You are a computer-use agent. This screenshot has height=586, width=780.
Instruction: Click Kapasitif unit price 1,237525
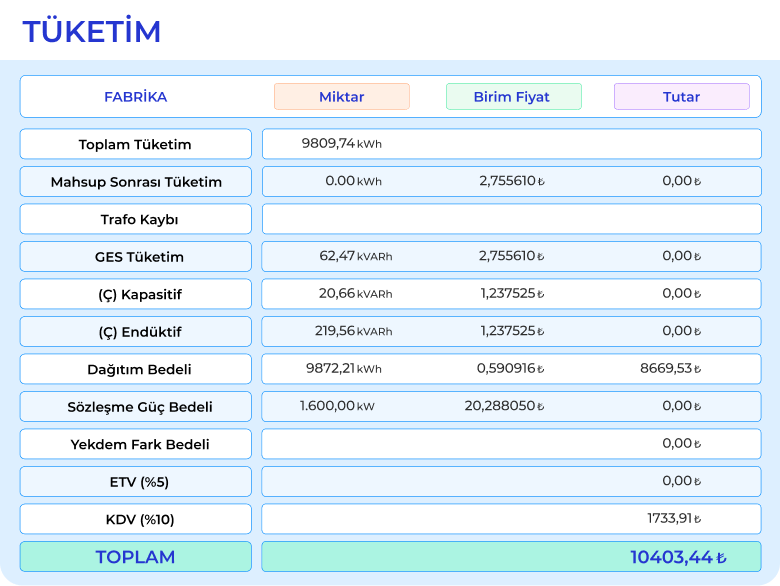point(512,293)
